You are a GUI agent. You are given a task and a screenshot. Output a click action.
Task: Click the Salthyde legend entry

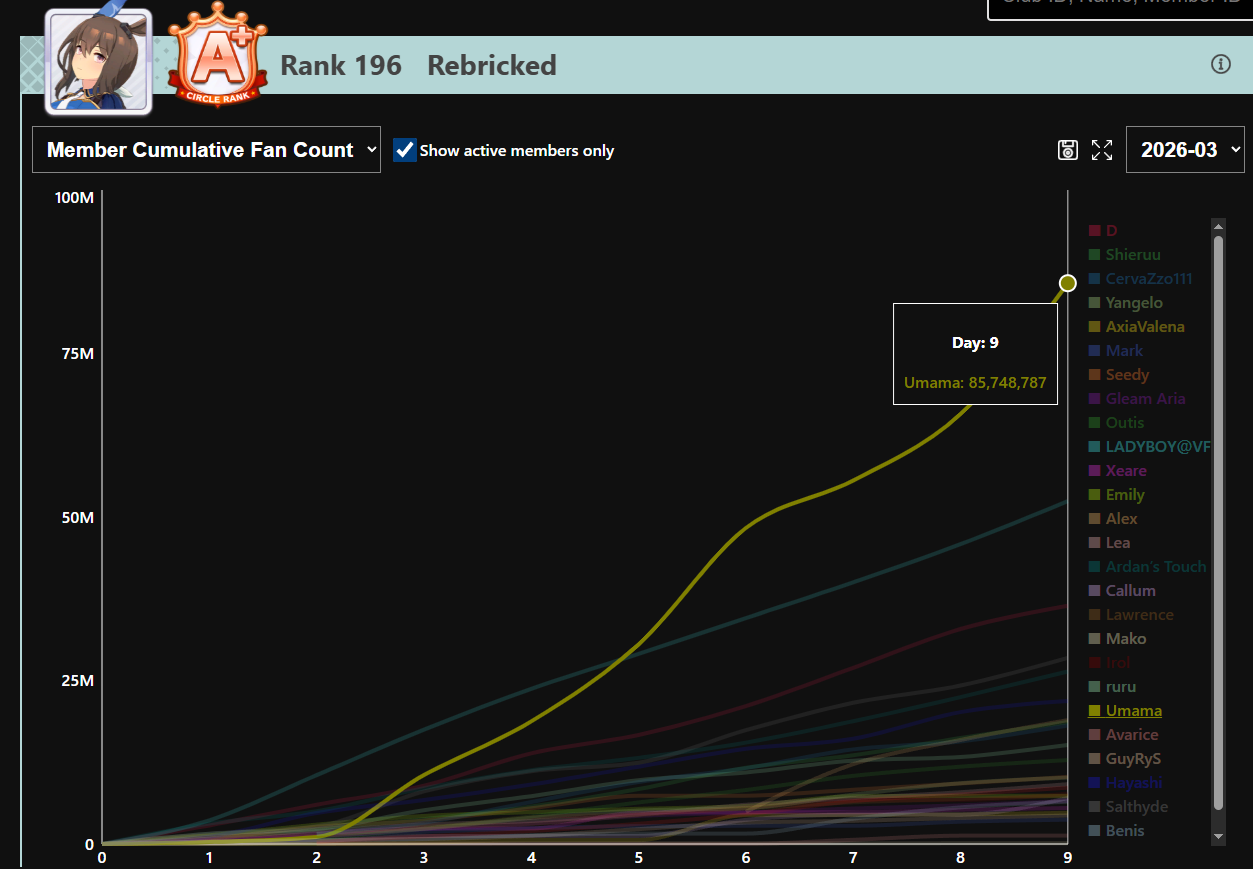click(x=1128, y=807)
